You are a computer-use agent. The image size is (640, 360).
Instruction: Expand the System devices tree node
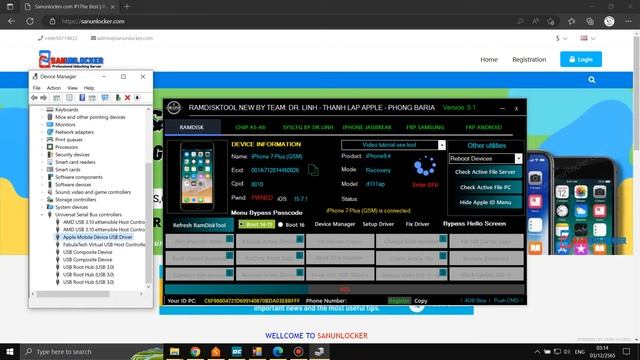42,207
